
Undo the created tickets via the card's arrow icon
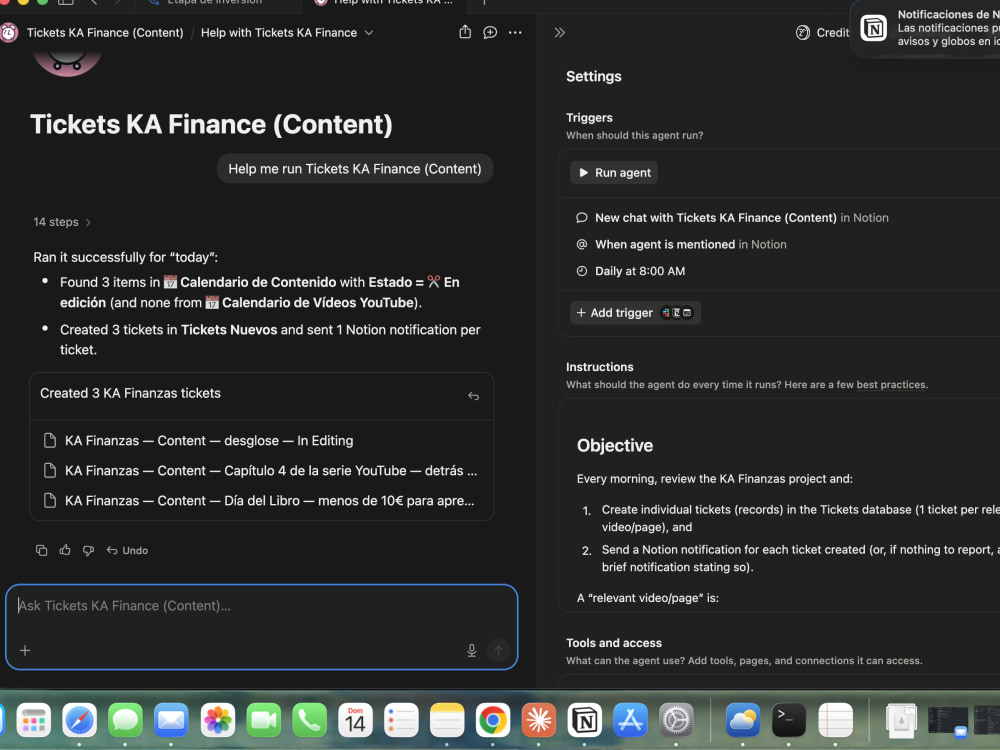coord(473,396)
